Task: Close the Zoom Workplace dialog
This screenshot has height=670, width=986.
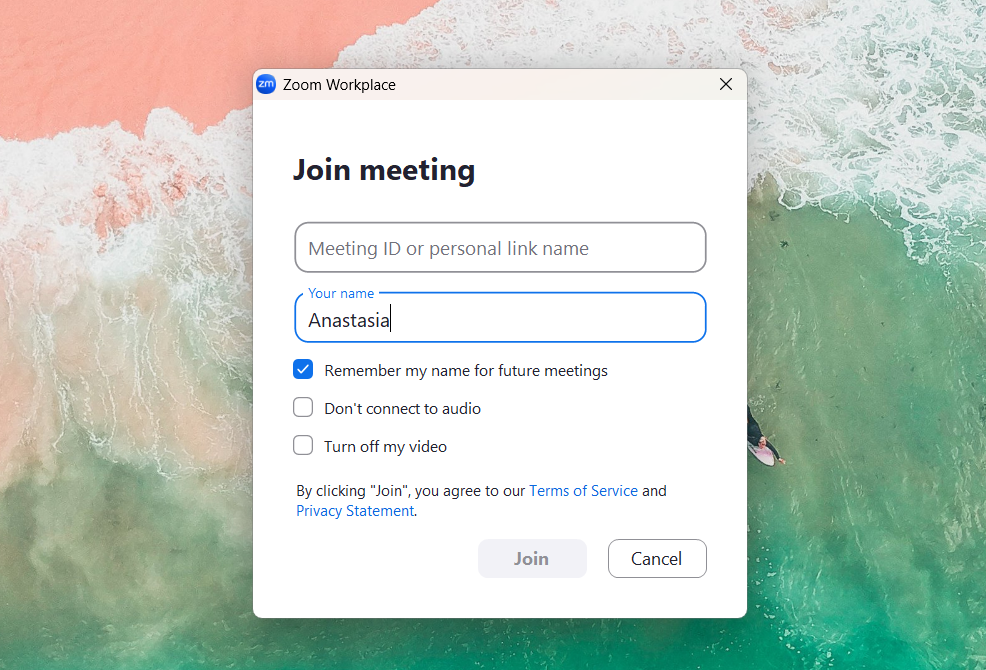Action: click(726, 84)
